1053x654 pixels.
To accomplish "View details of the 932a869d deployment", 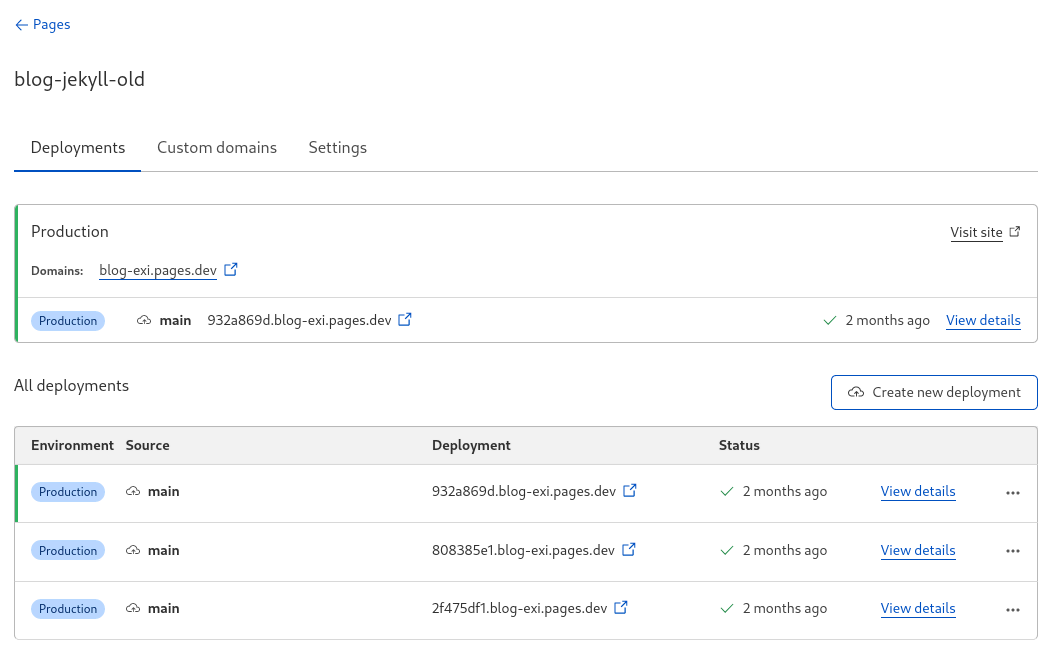I will 917,491.
